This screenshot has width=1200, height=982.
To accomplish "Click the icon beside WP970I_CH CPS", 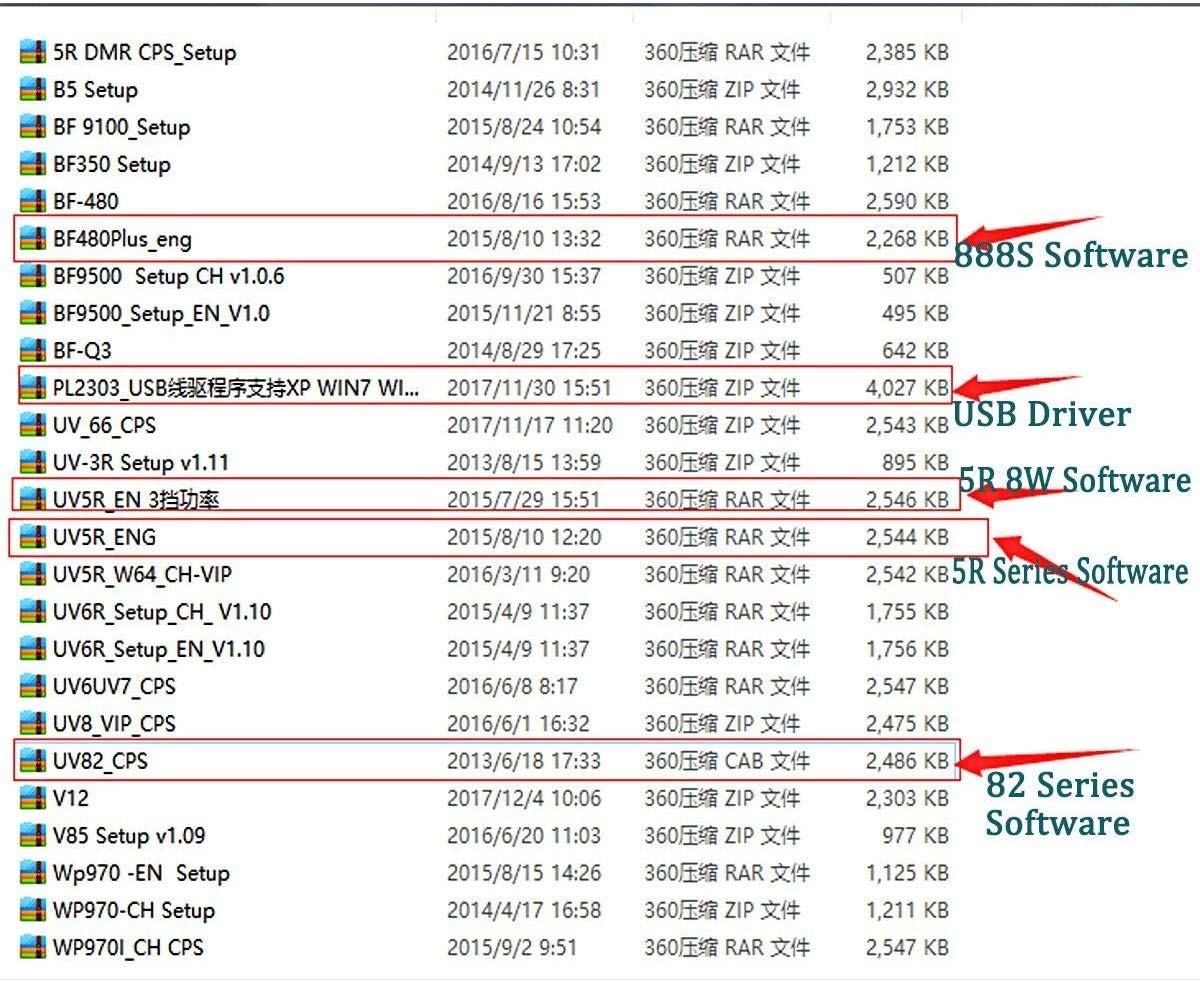I will point(34,948).
